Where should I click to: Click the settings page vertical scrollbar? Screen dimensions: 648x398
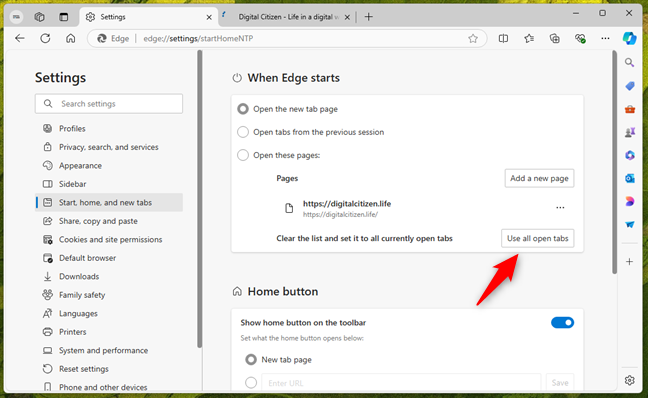click(615, 162)
